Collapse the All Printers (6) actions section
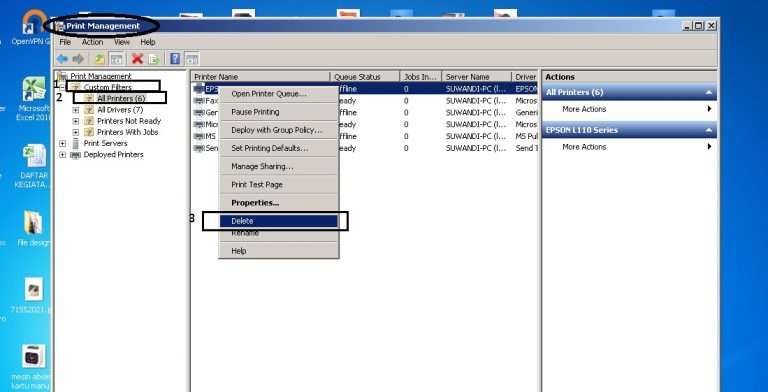768x392 pixels. pyautogui.click(x=708, y=92)
